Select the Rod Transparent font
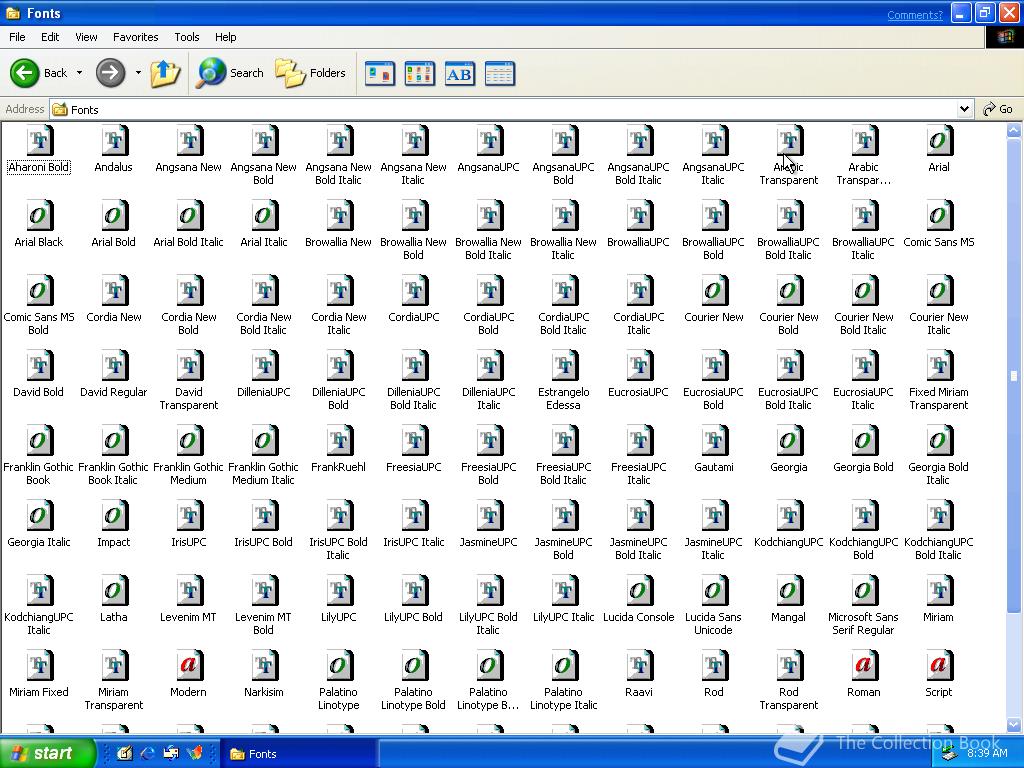 click(788, 680)
